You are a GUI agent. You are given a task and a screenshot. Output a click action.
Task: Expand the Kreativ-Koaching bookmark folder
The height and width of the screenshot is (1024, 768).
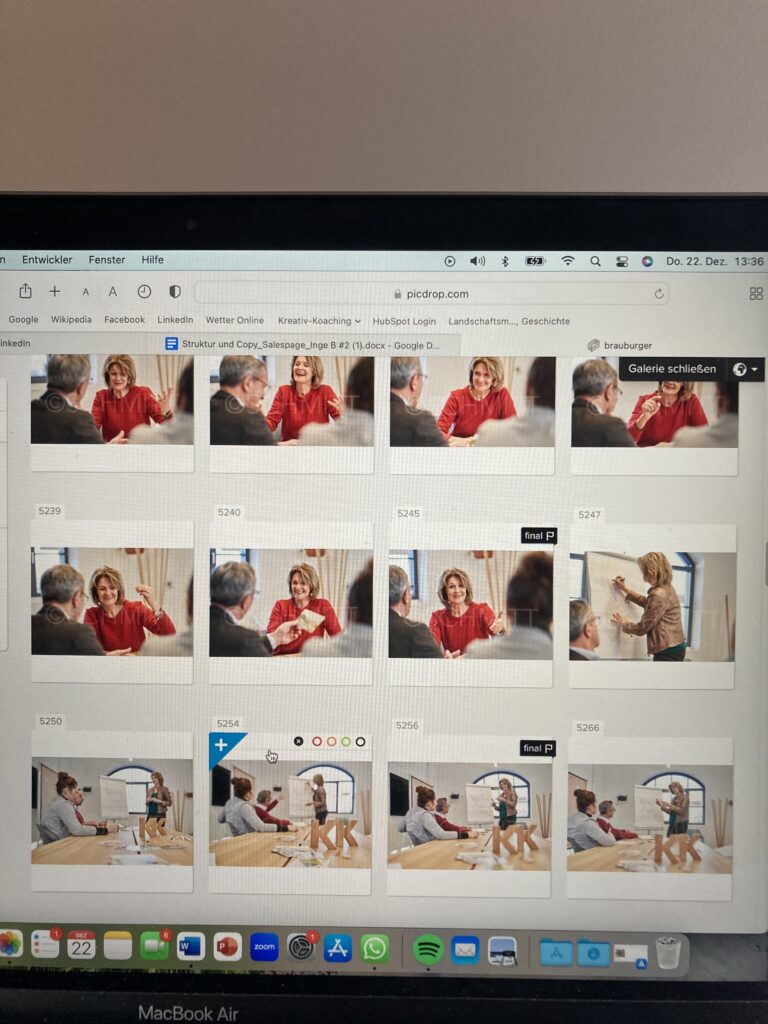[x=319, y=321]
